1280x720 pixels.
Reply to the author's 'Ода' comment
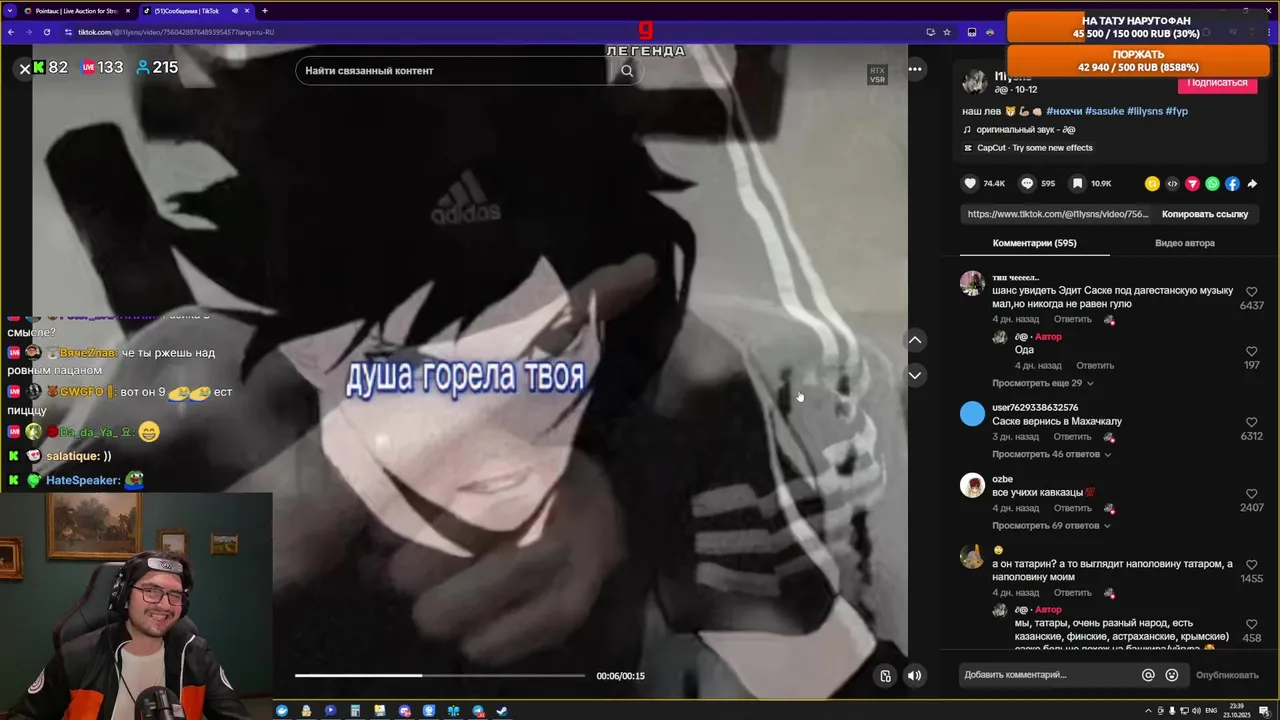click(1095, 365)
